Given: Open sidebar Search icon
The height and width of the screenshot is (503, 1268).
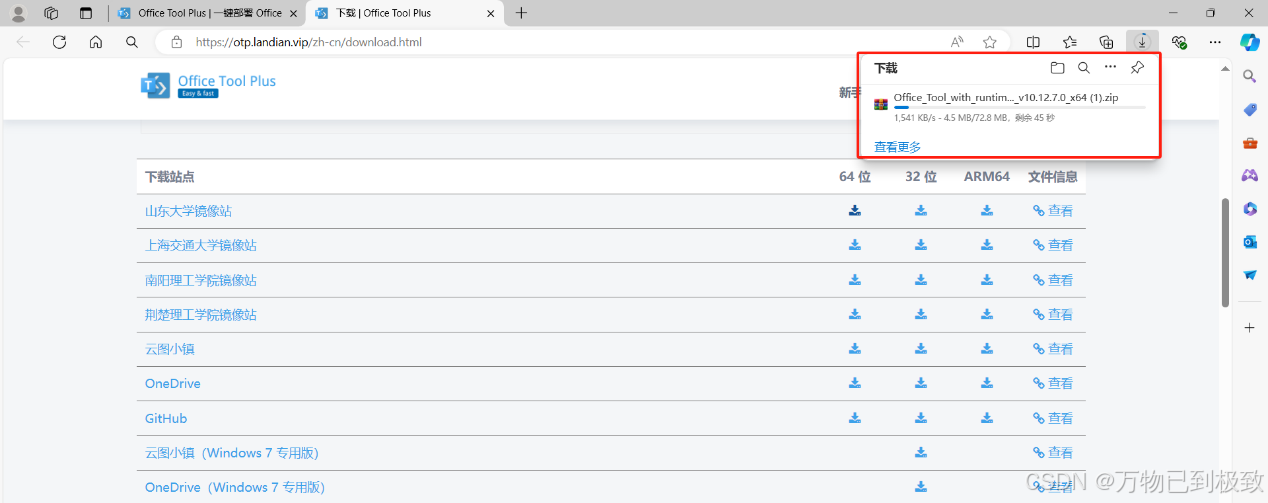Looking at the screenshot, I should [x=1250, y=76].
